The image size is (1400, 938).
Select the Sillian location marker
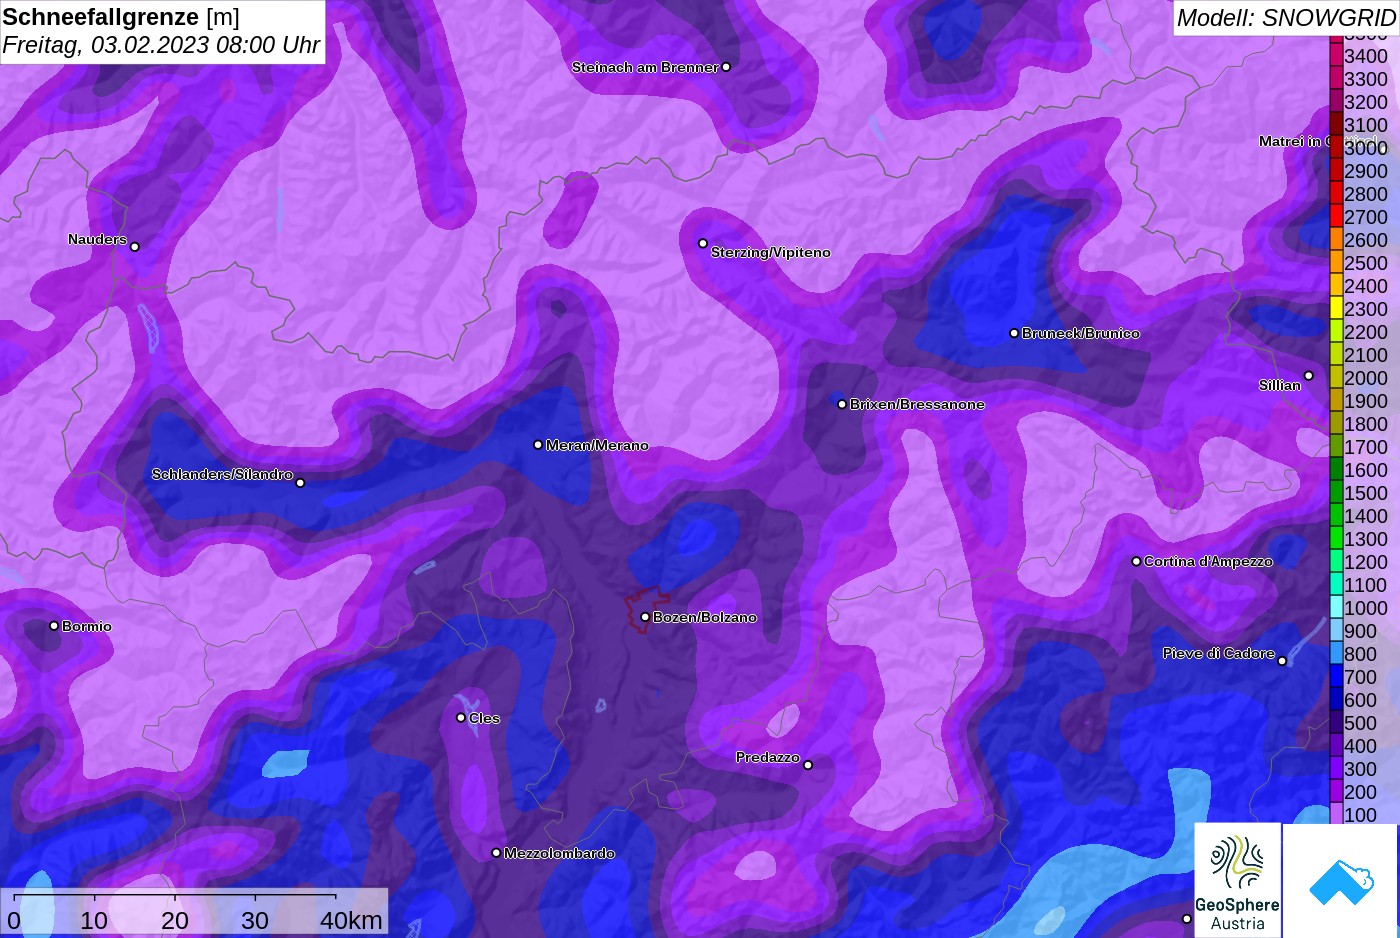pos(1308,376)
